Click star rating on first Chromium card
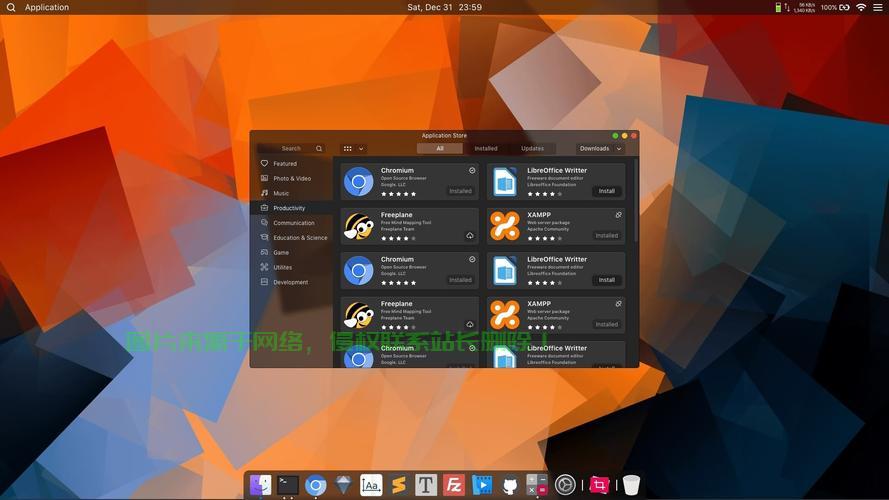Viewport: 889px width, 500px height. point(399,194)
